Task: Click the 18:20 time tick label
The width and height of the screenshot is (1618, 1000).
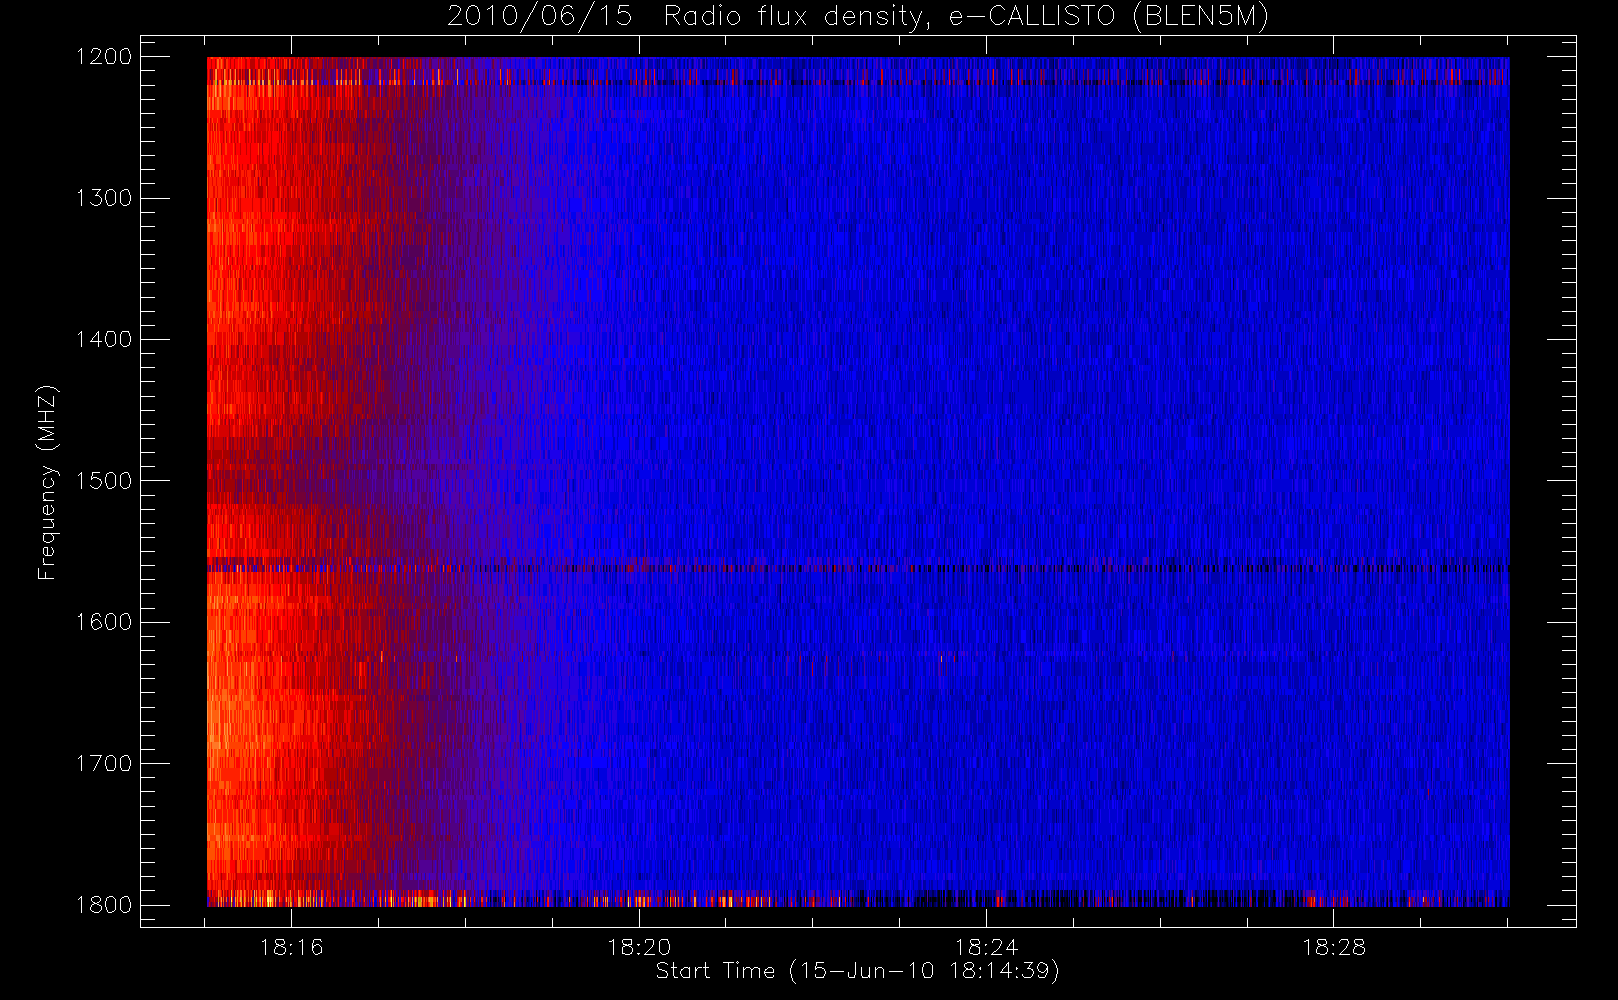Action: pyautogui.click(x=639, y=947)
